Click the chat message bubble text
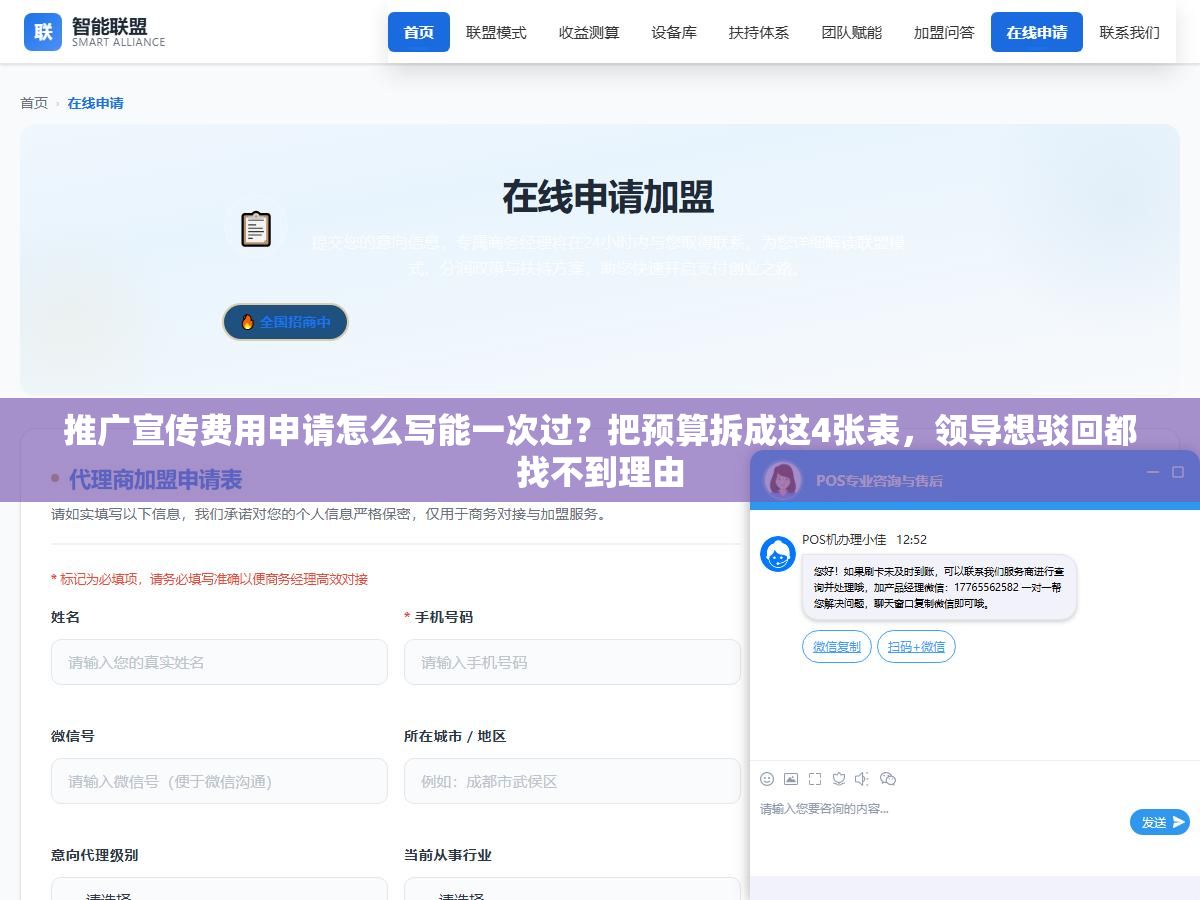The width and height of the screenshot is (1200, 900). point(939,587)
